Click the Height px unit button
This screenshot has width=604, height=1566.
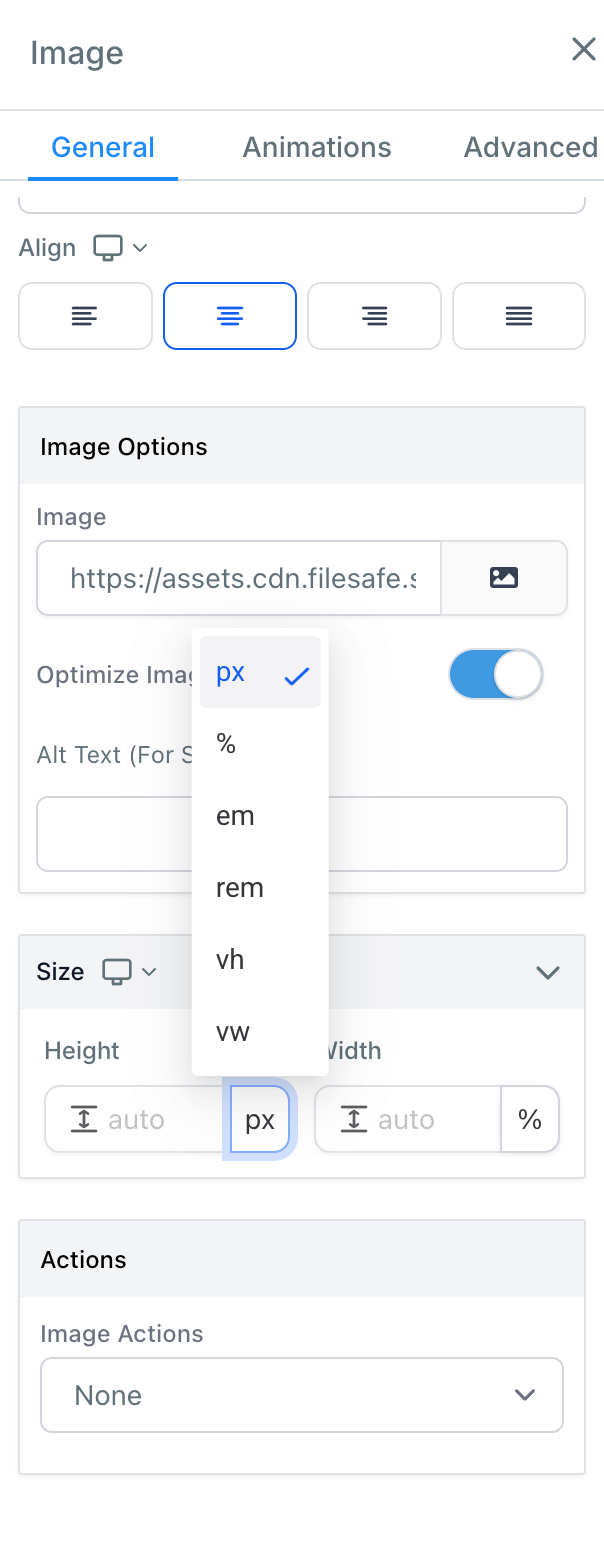tap(260, 1119)
